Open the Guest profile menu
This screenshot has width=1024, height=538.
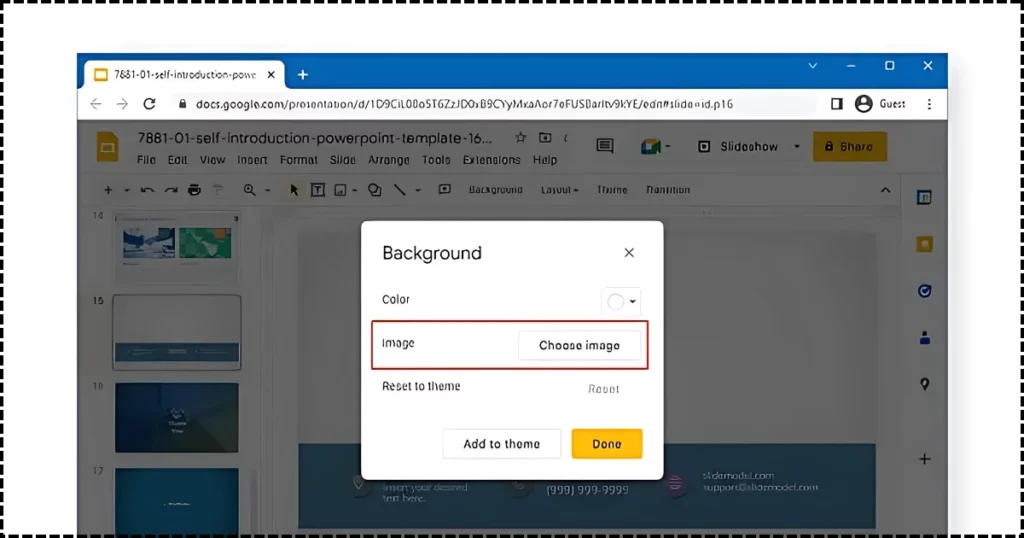pyautogui.click(x=880, y=104)
